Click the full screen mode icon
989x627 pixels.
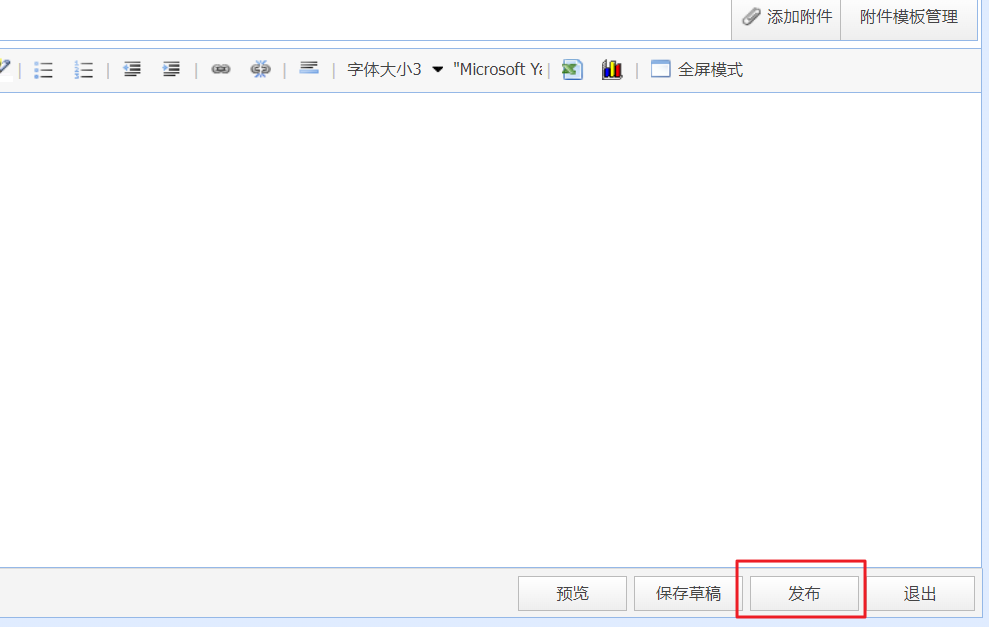(660, 69)
